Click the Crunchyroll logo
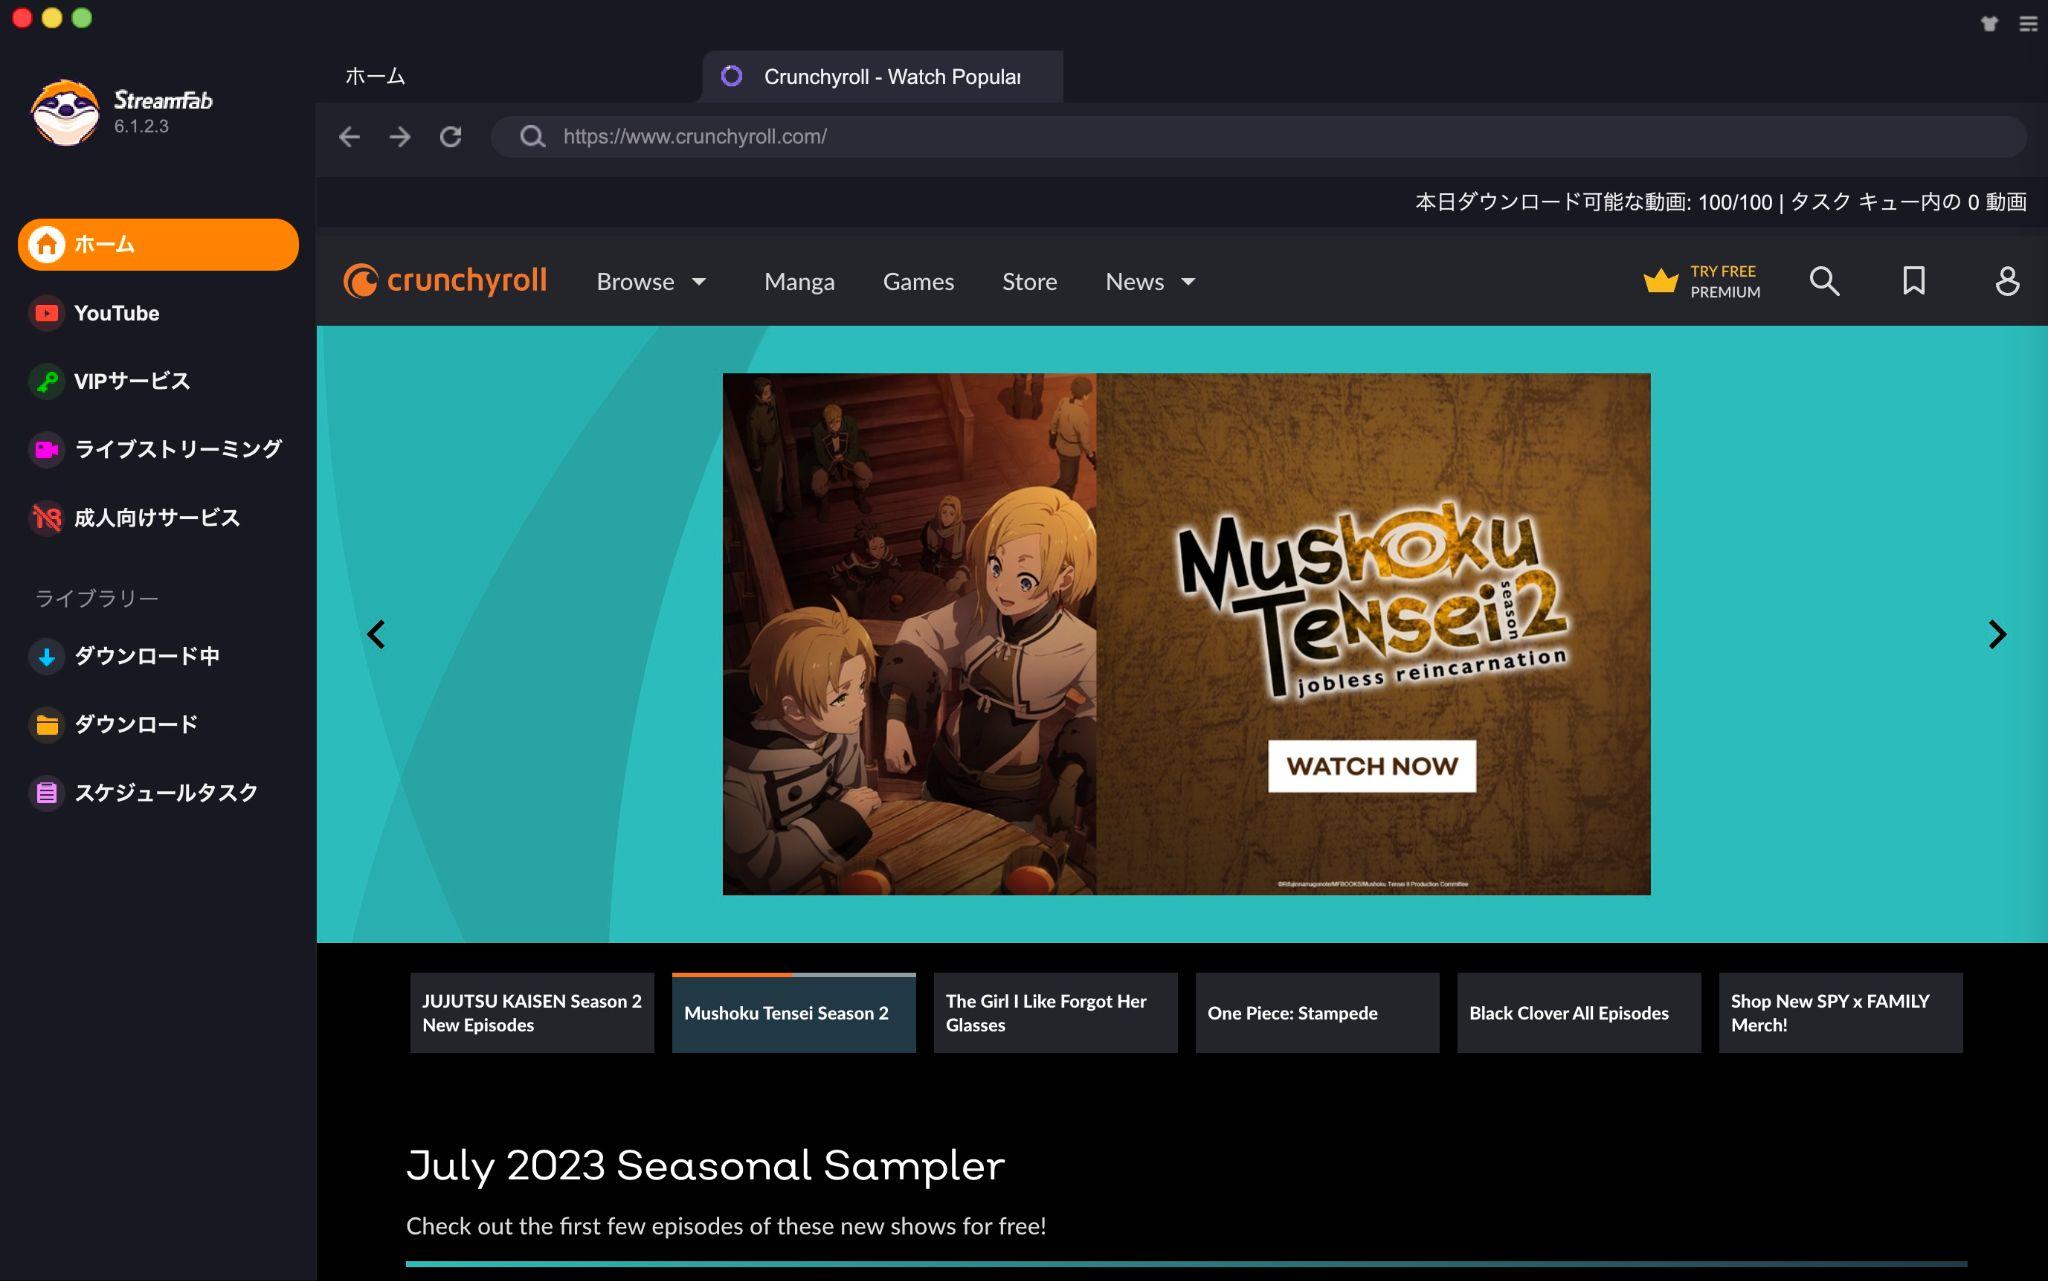Image resolution: width=2048 pixels, height=1281 pixels. tap(445, 281)
